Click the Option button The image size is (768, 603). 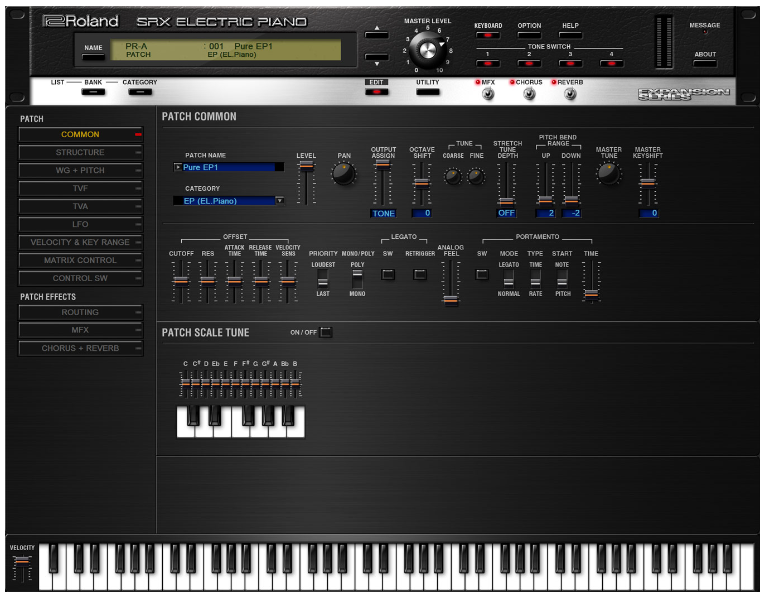pos(529,35)
